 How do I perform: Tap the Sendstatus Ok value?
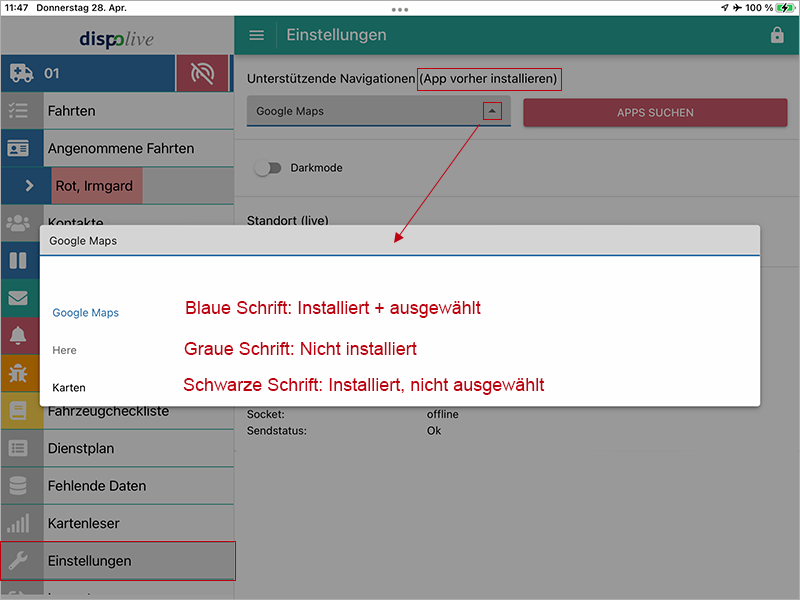[434, 431]
